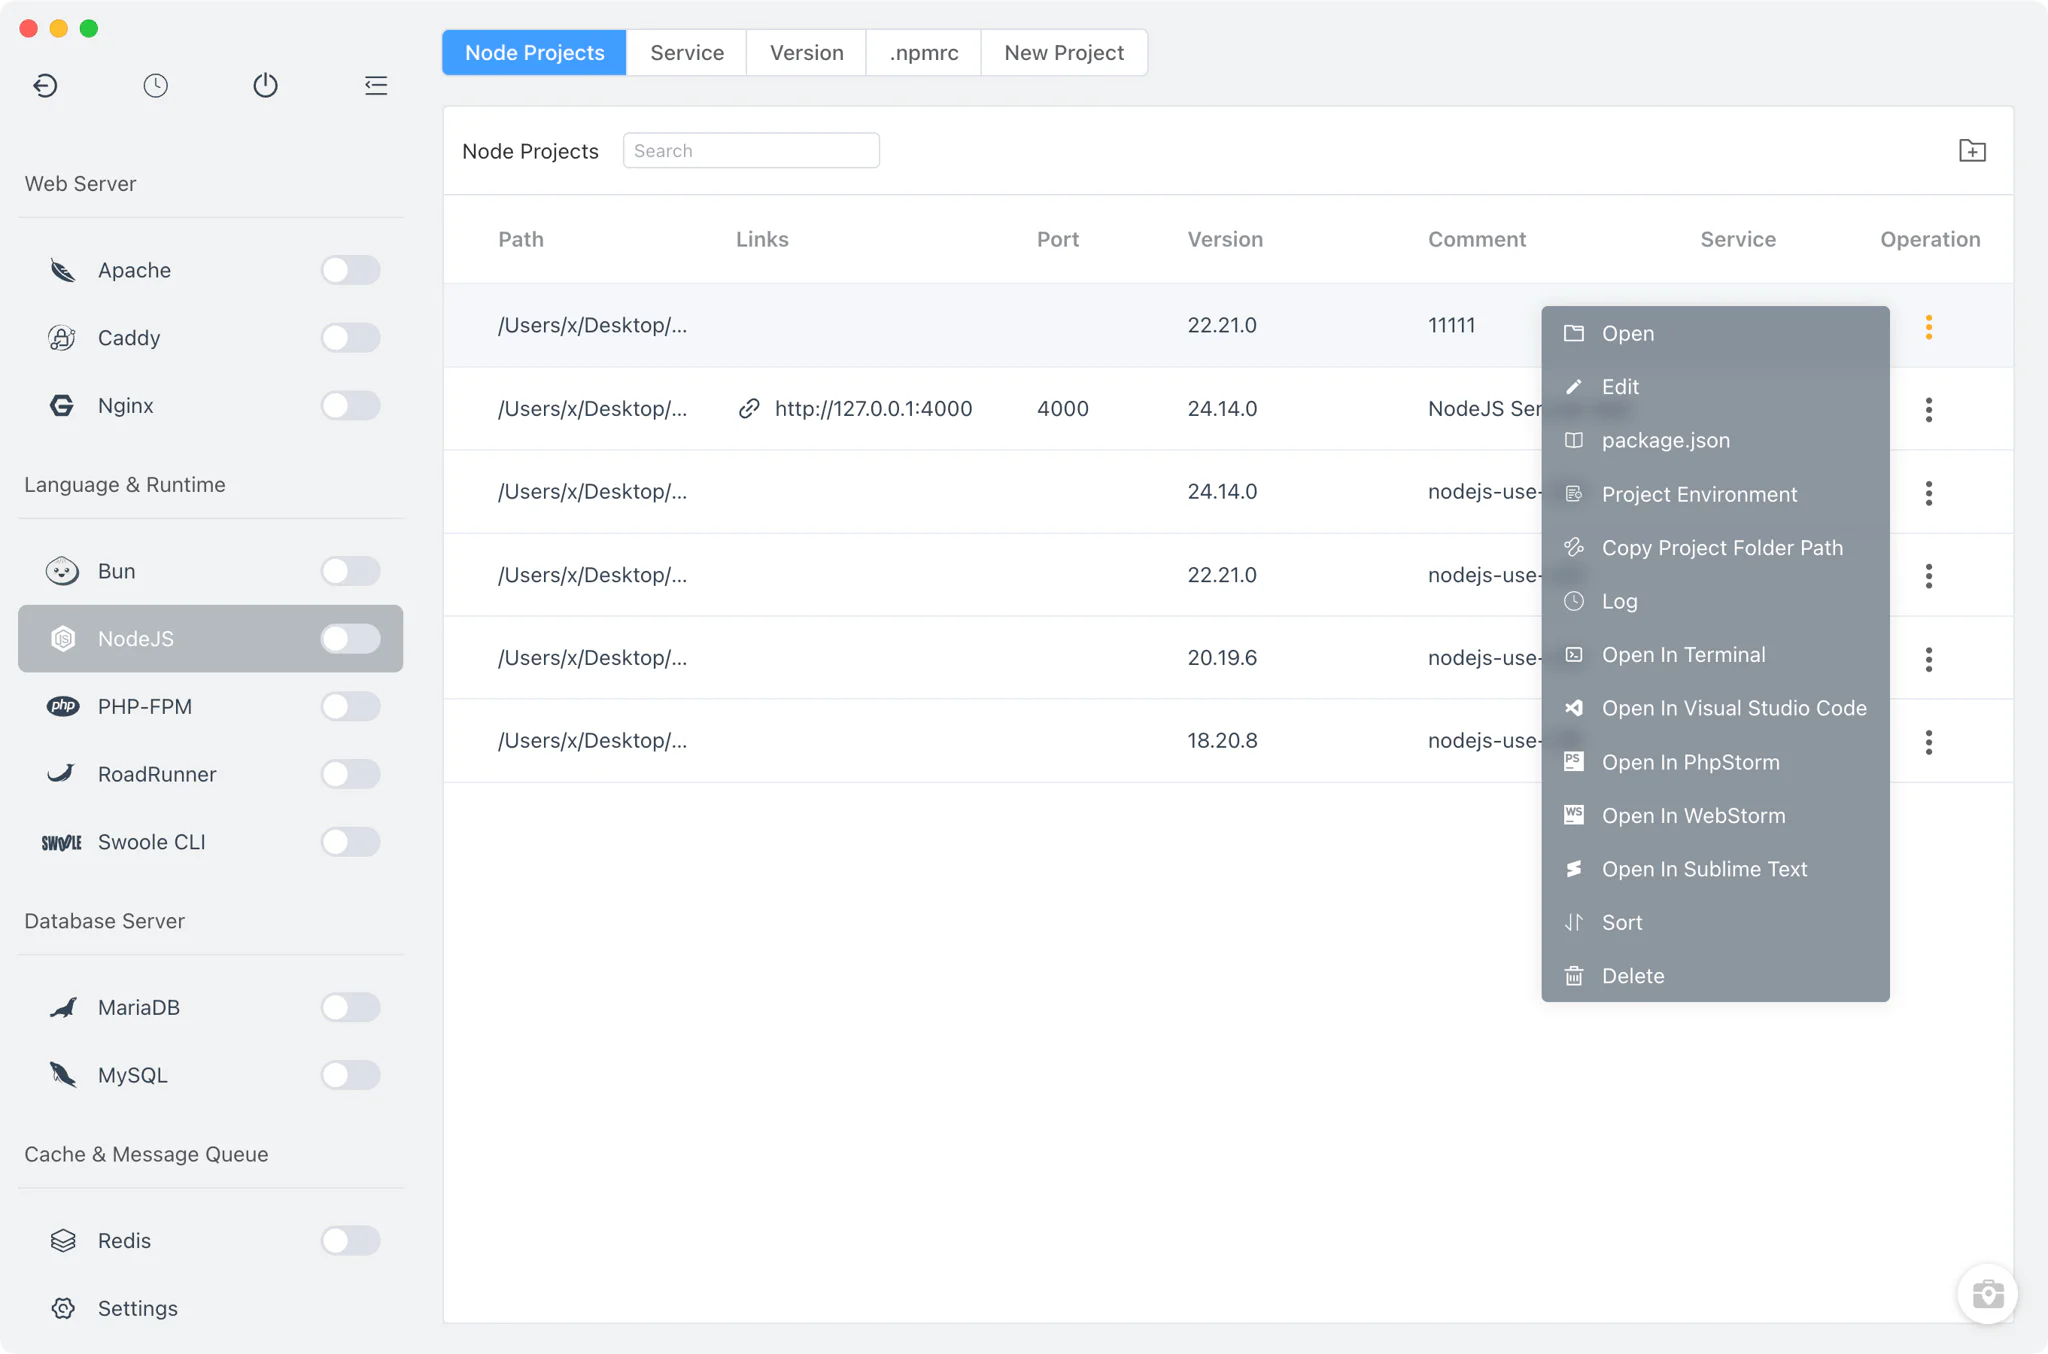Screen dimensions: 2048x1354
Task: Select Open In WebStorm
Action: pos(1715,815)
